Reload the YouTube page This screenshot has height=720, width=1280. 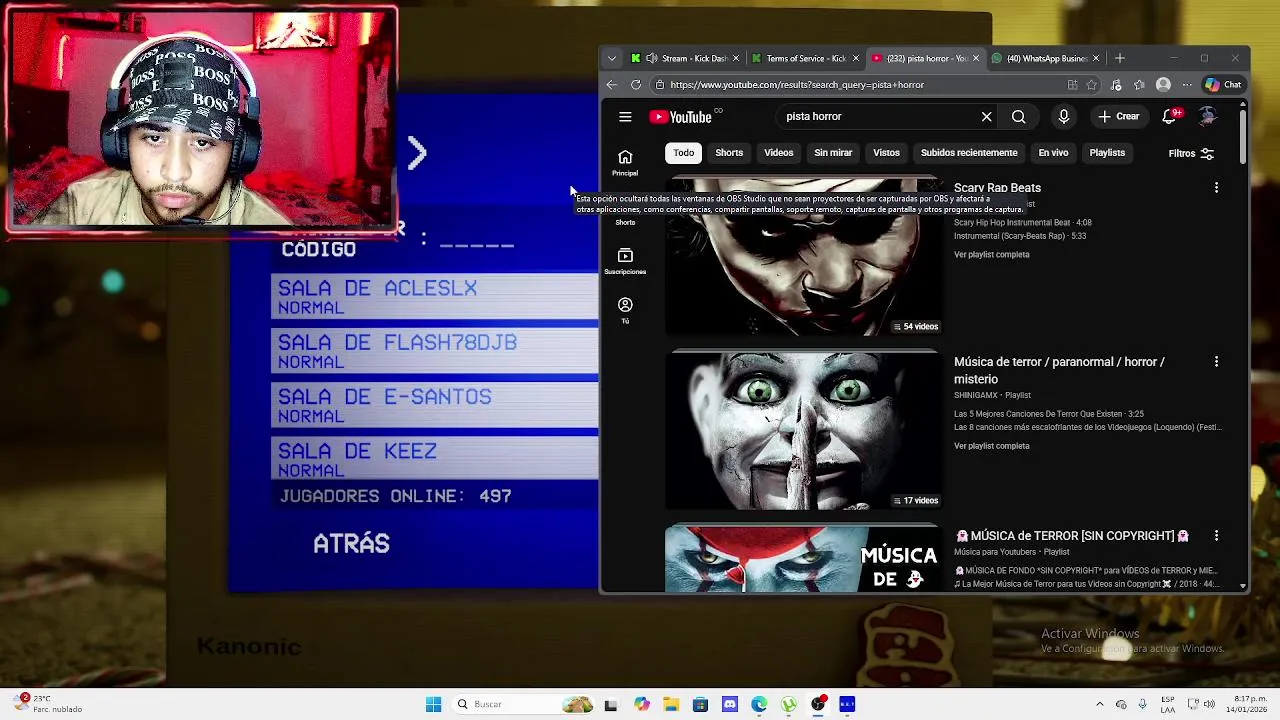click(x=636, y=85)
